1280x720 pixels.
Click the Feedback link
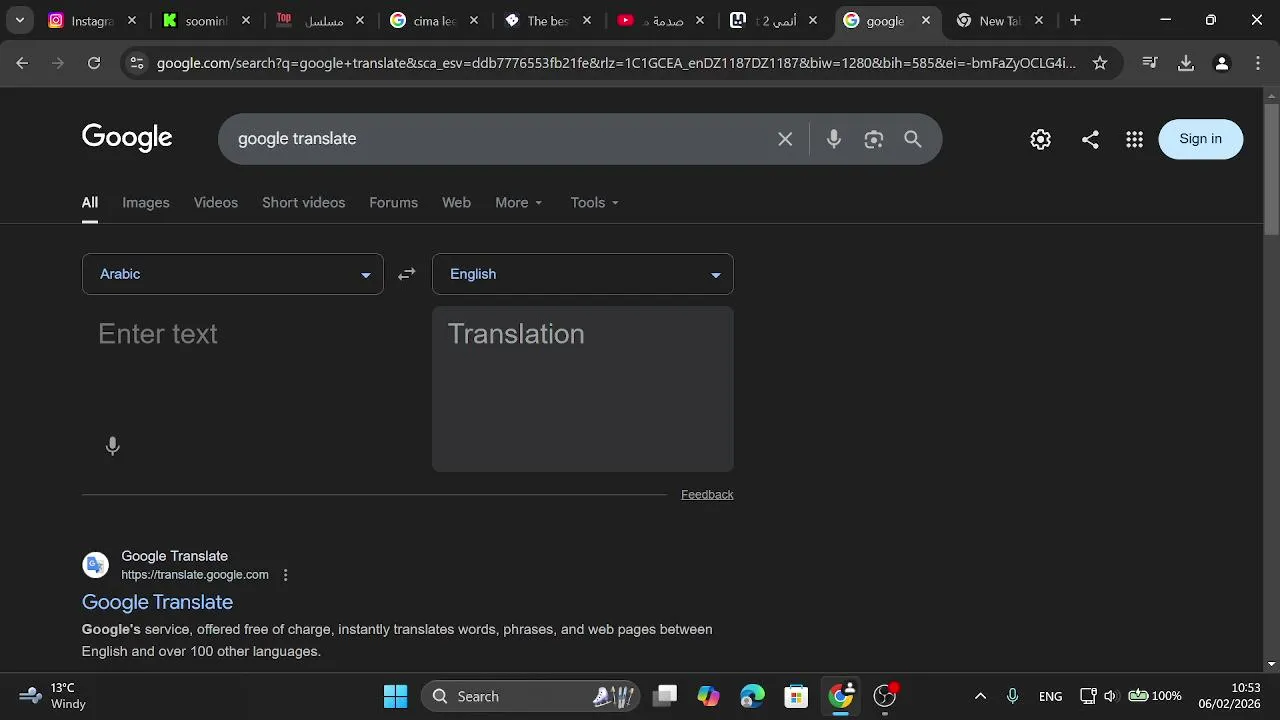point(707,494)
